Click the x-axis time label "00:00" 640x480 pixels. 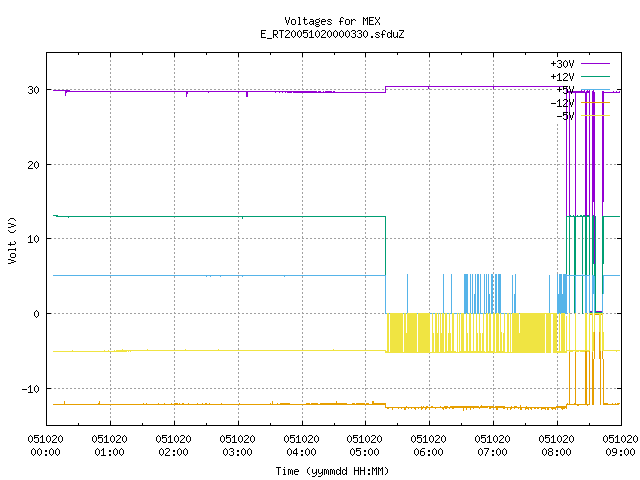coord(45,452)
